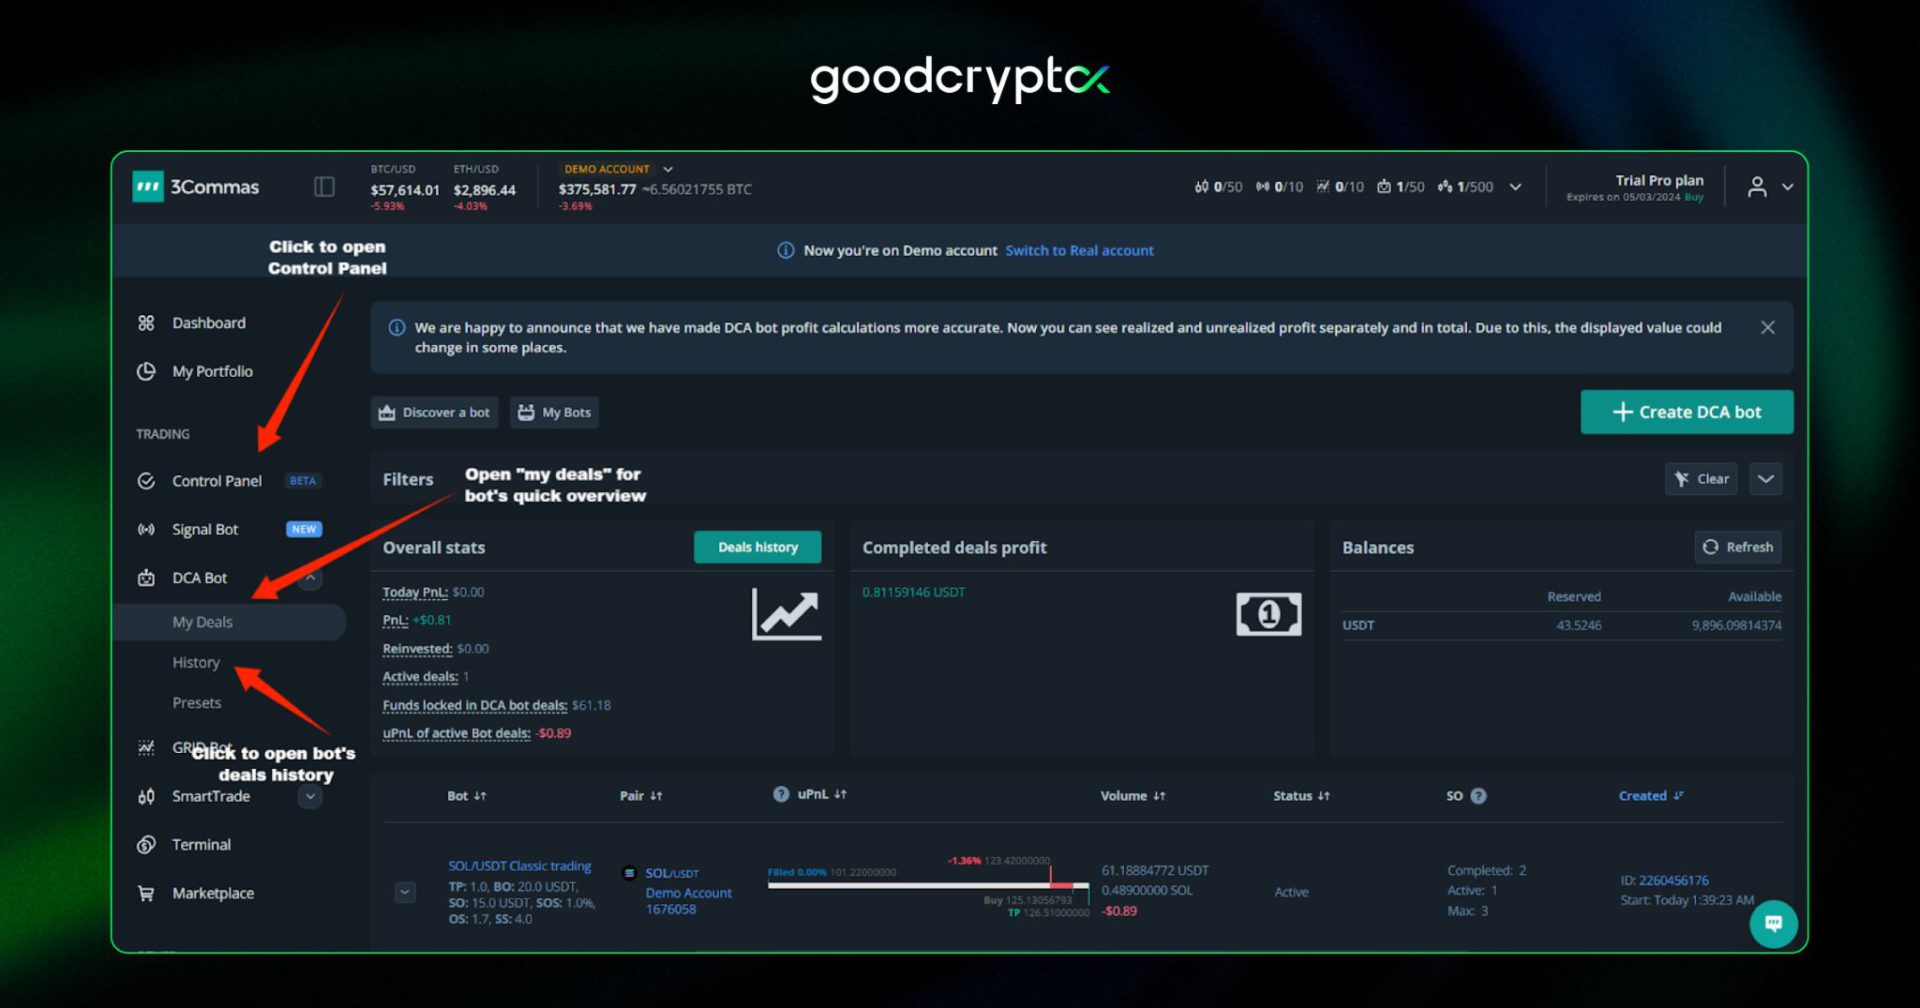The image size is (1920, 1008).
Task: Sort deals by Volume column
Action: click(x=1133, y=796)
